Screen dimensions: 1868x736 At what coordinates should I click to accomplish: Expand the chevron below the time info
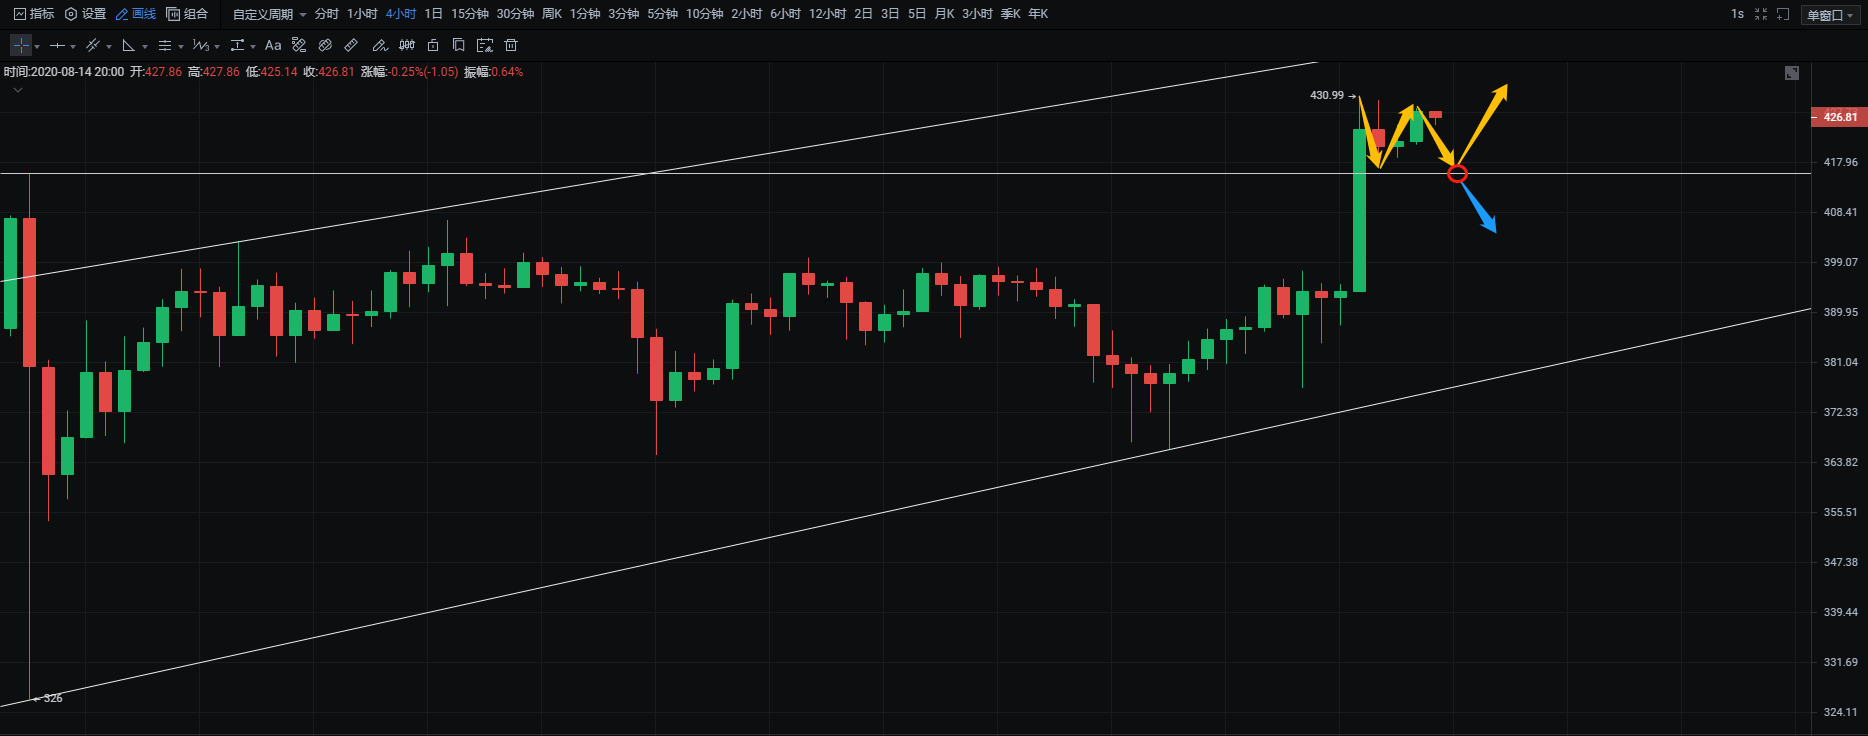click(17, 90)
